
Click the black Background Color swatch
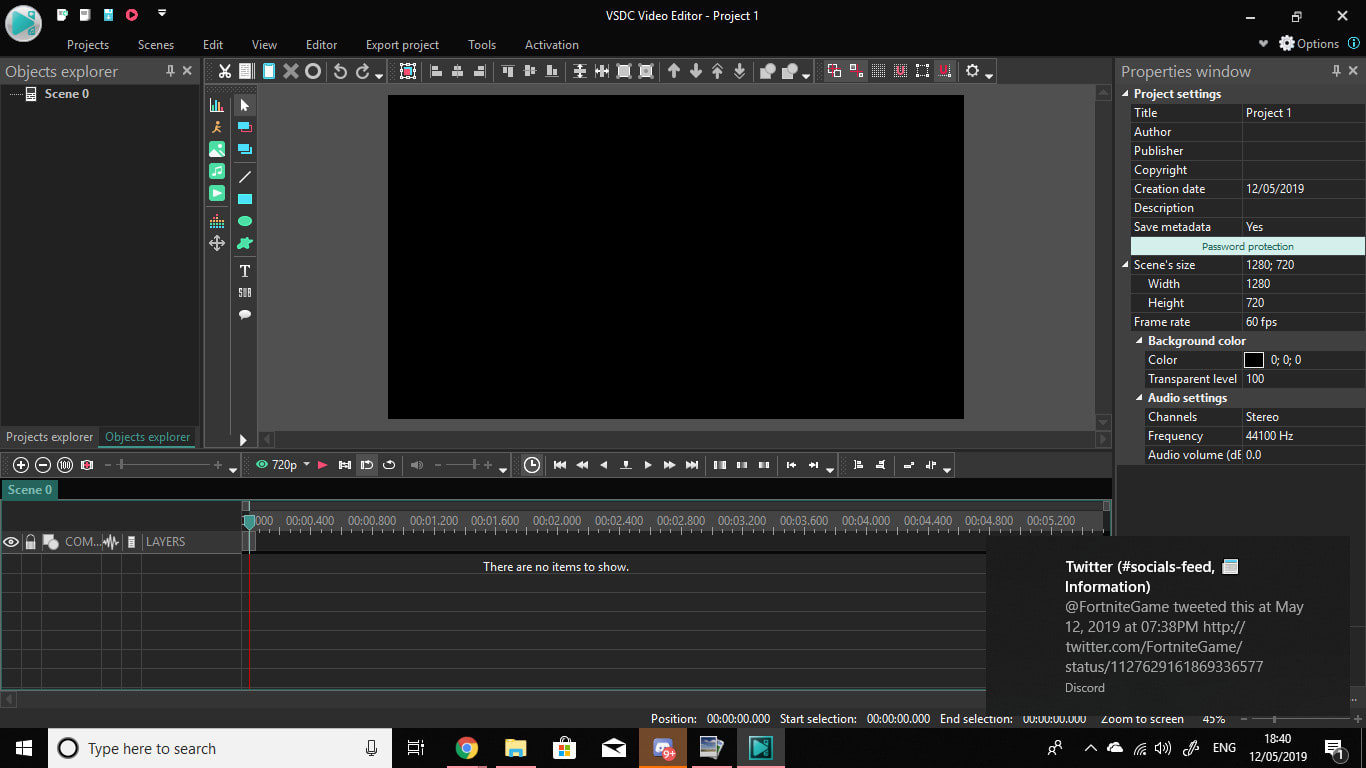tap(1254, 360)
